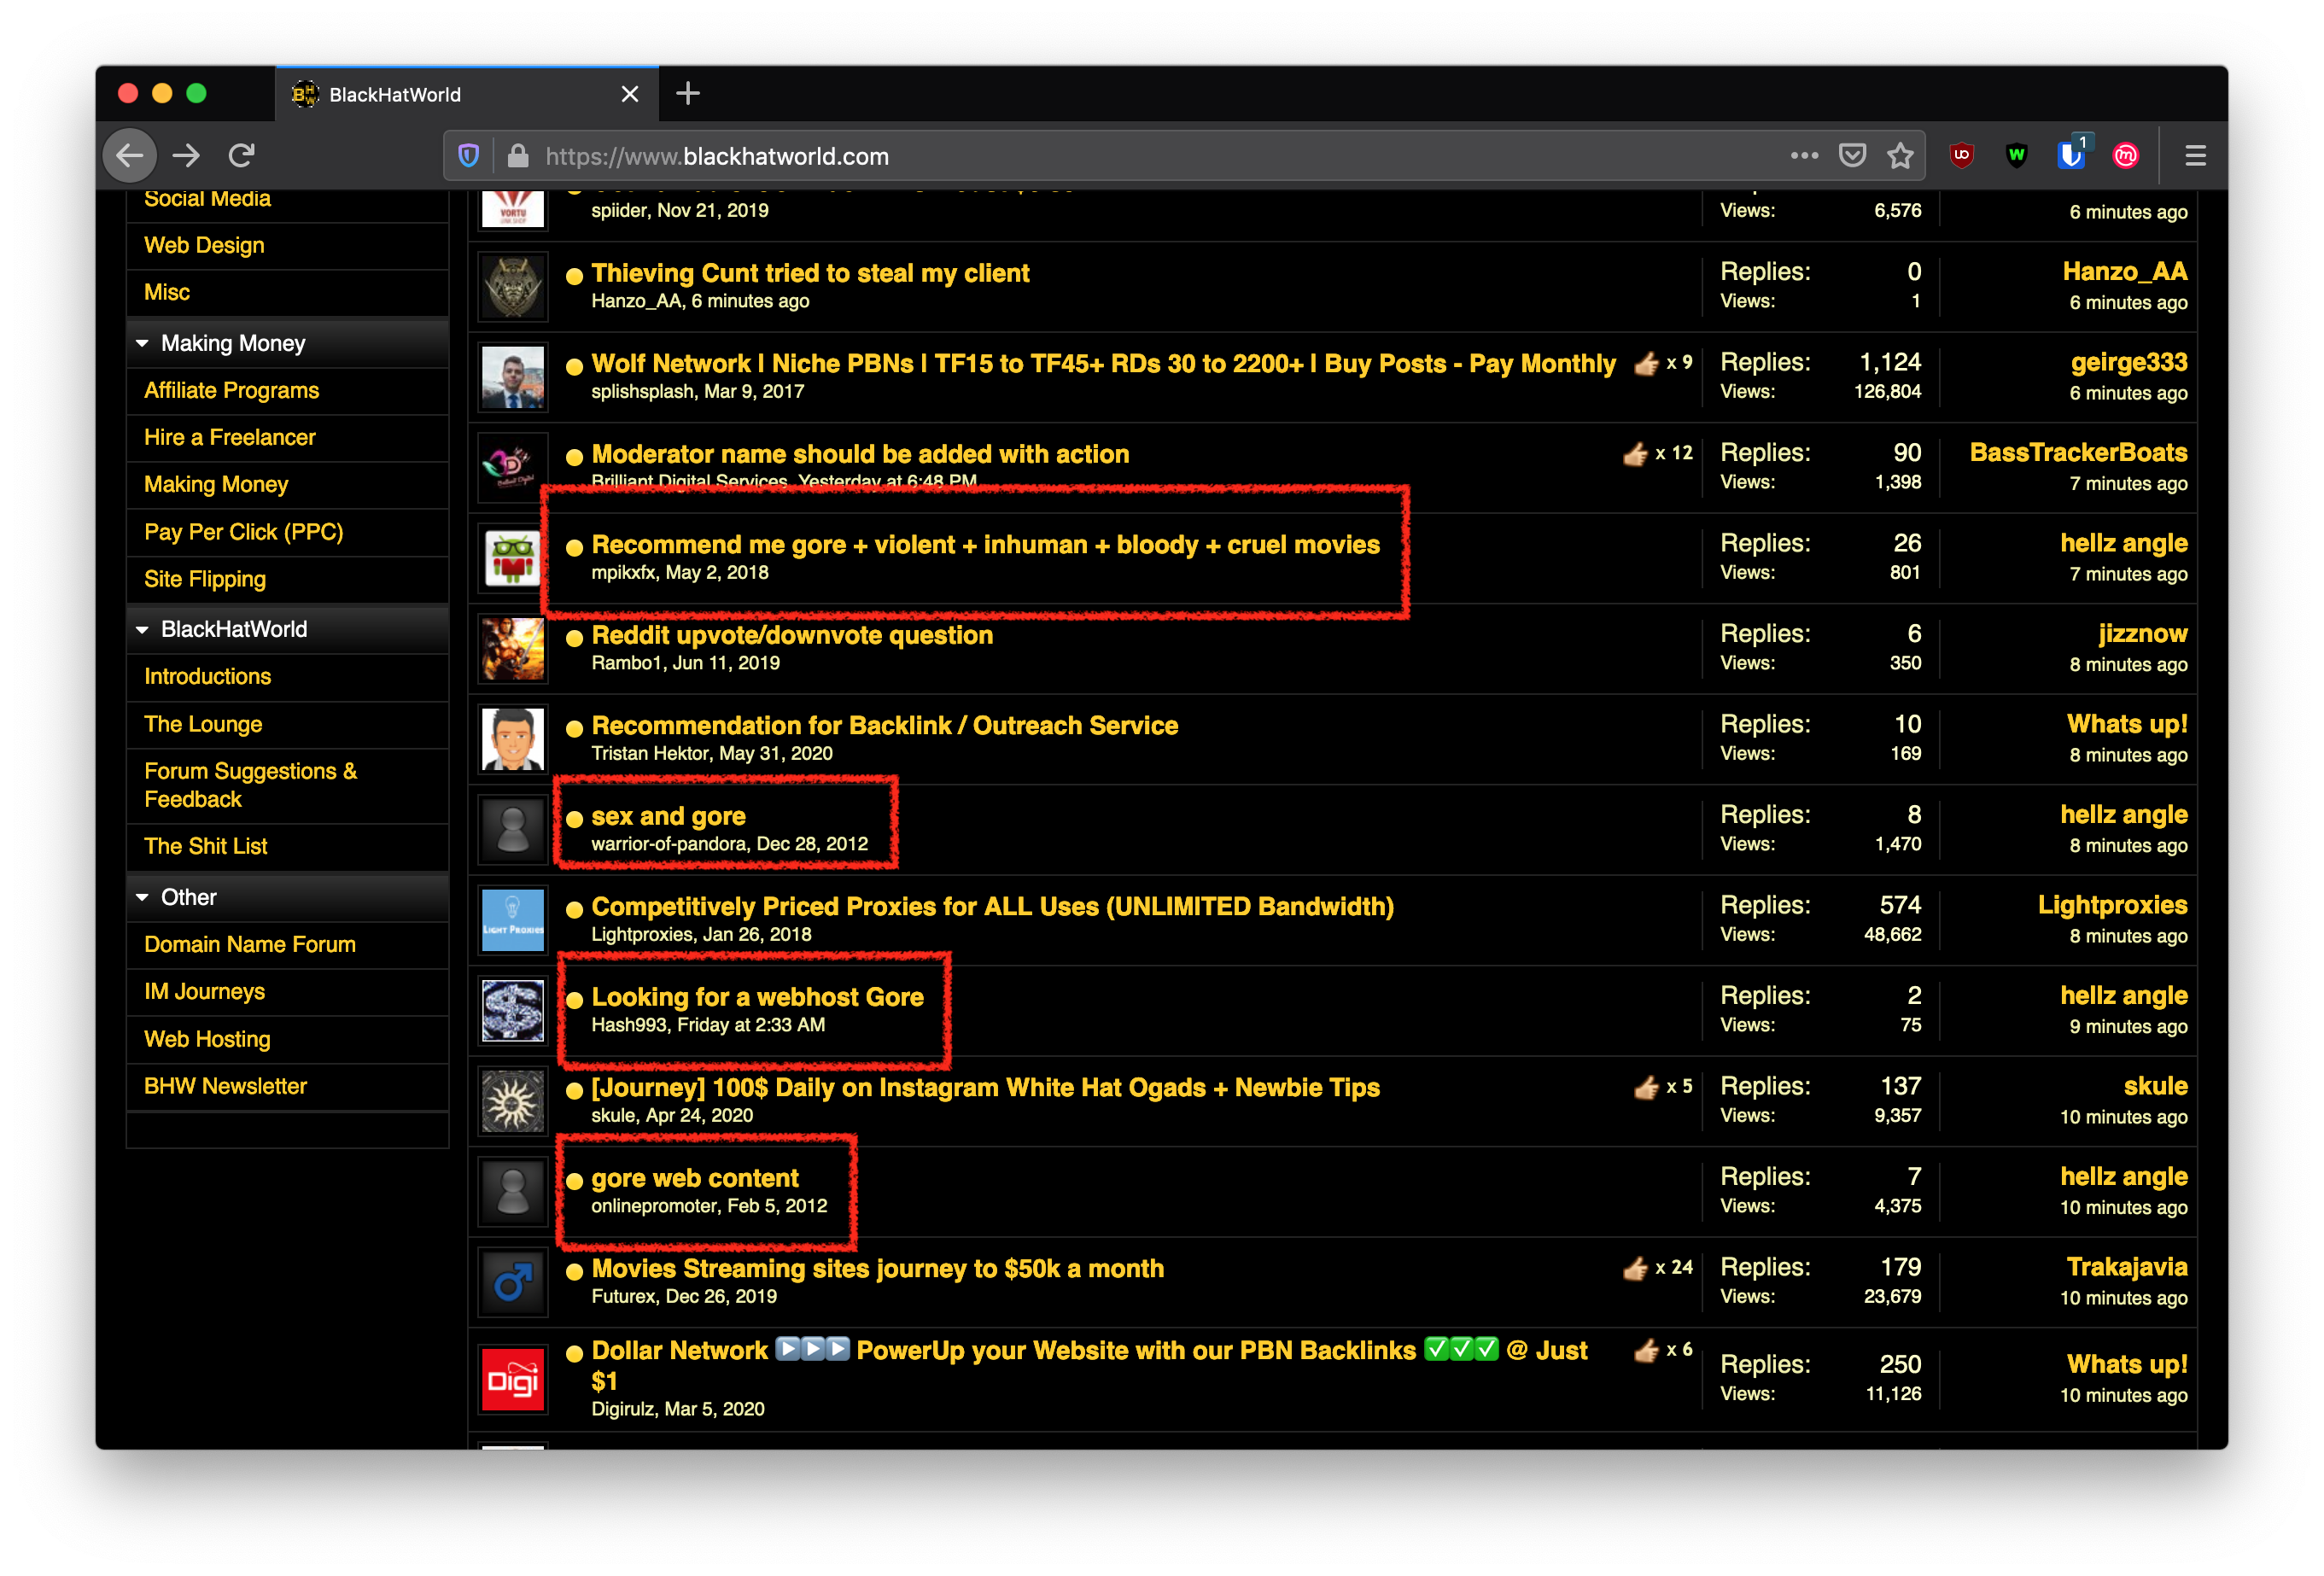The image size is (2324, 1576).
Task: View last poster jizznow profile
Action: coord(2142,634)
